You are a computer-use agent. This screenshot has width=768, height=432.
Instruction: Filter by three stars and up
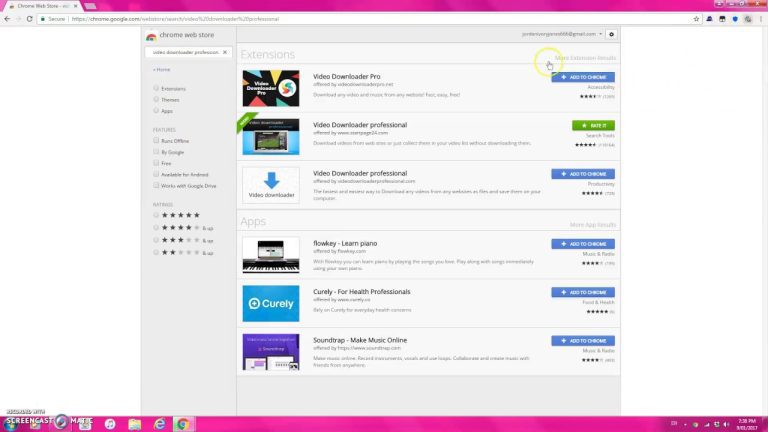tap(156, 240)
